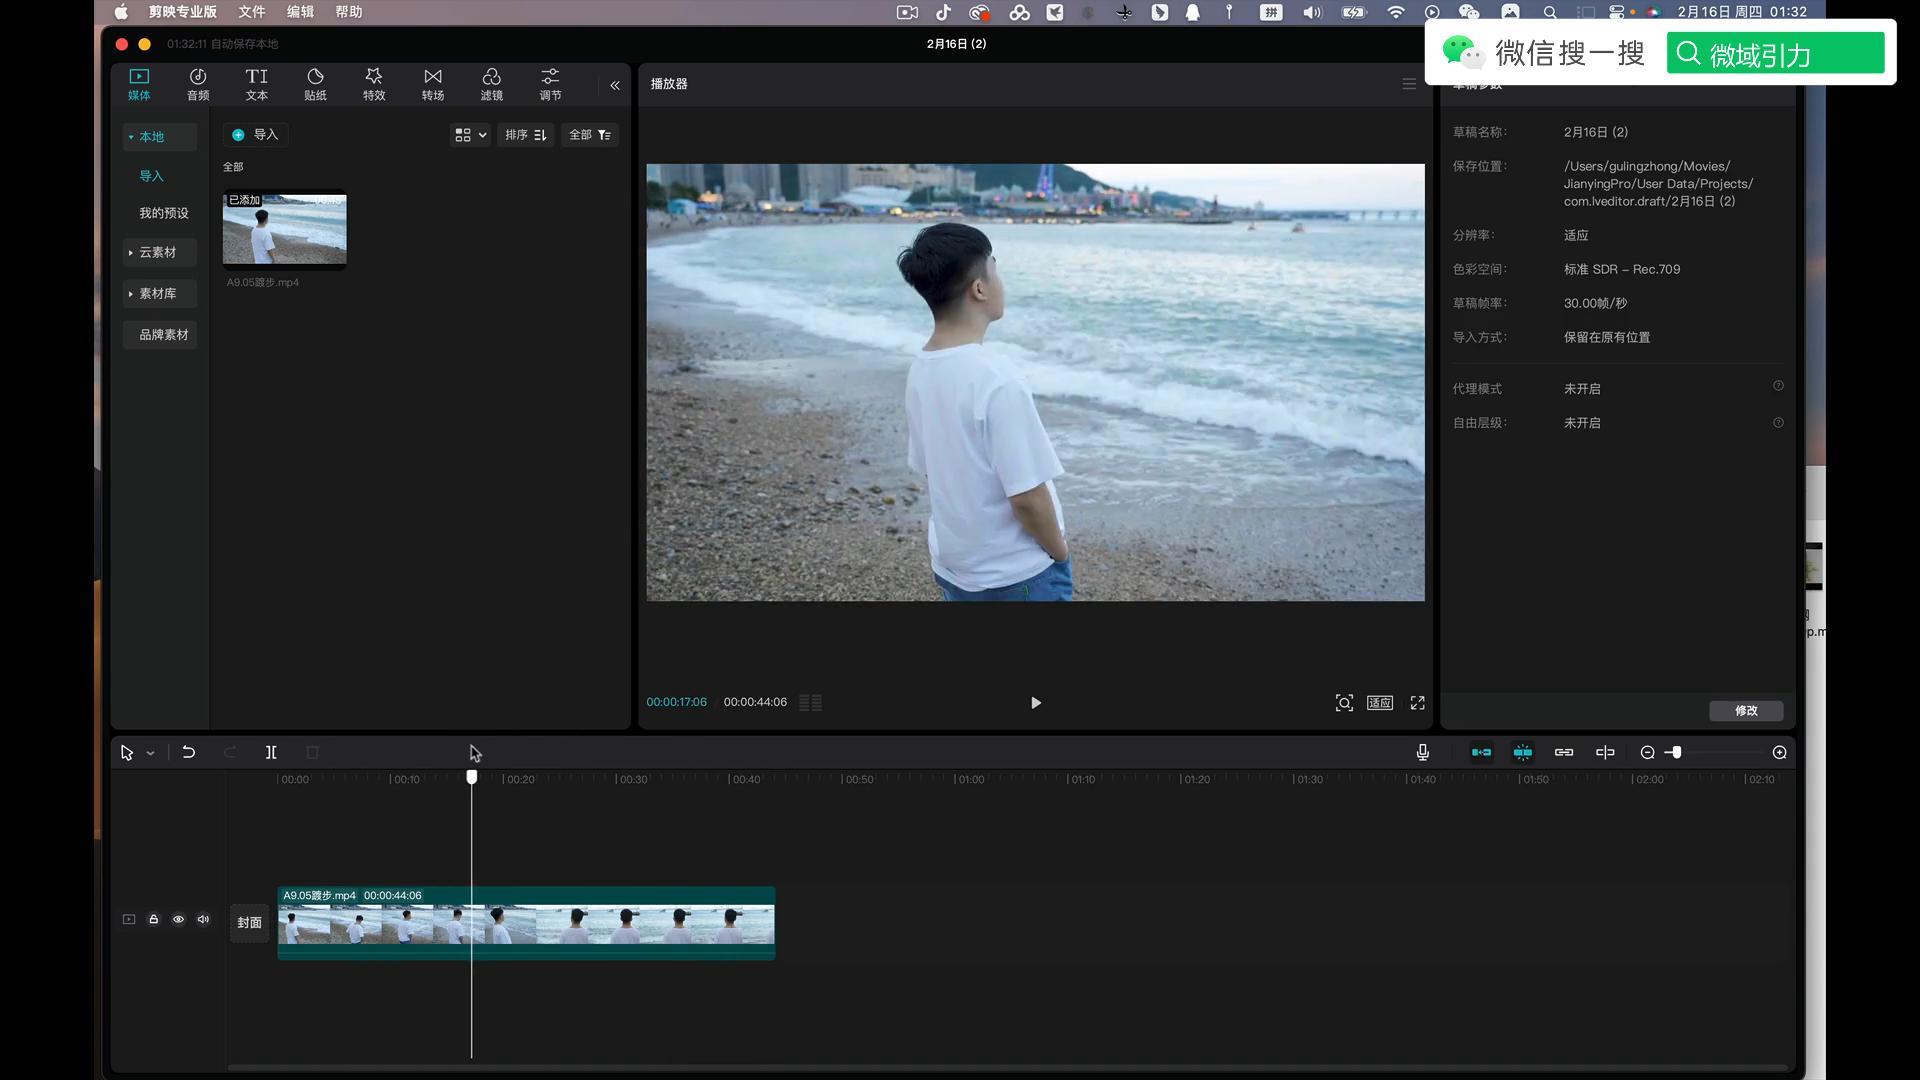This screenshot has width=1920, height=1080.
Task: Open the Wi-Fi status menu
Action: coord(1396,12)
